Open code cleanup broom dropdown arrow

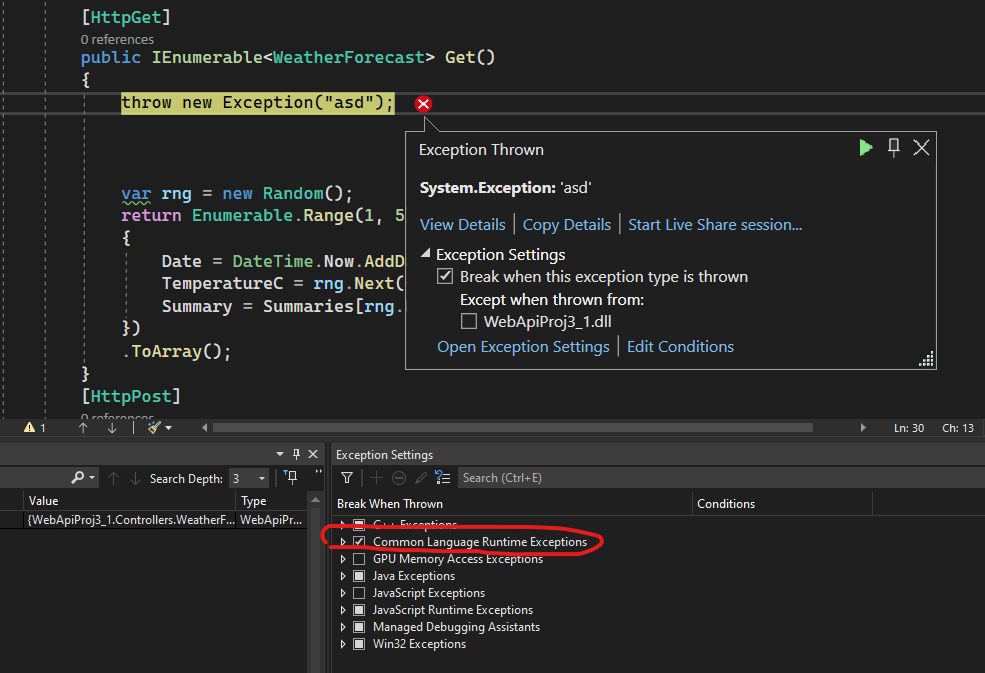pos(168,428)
